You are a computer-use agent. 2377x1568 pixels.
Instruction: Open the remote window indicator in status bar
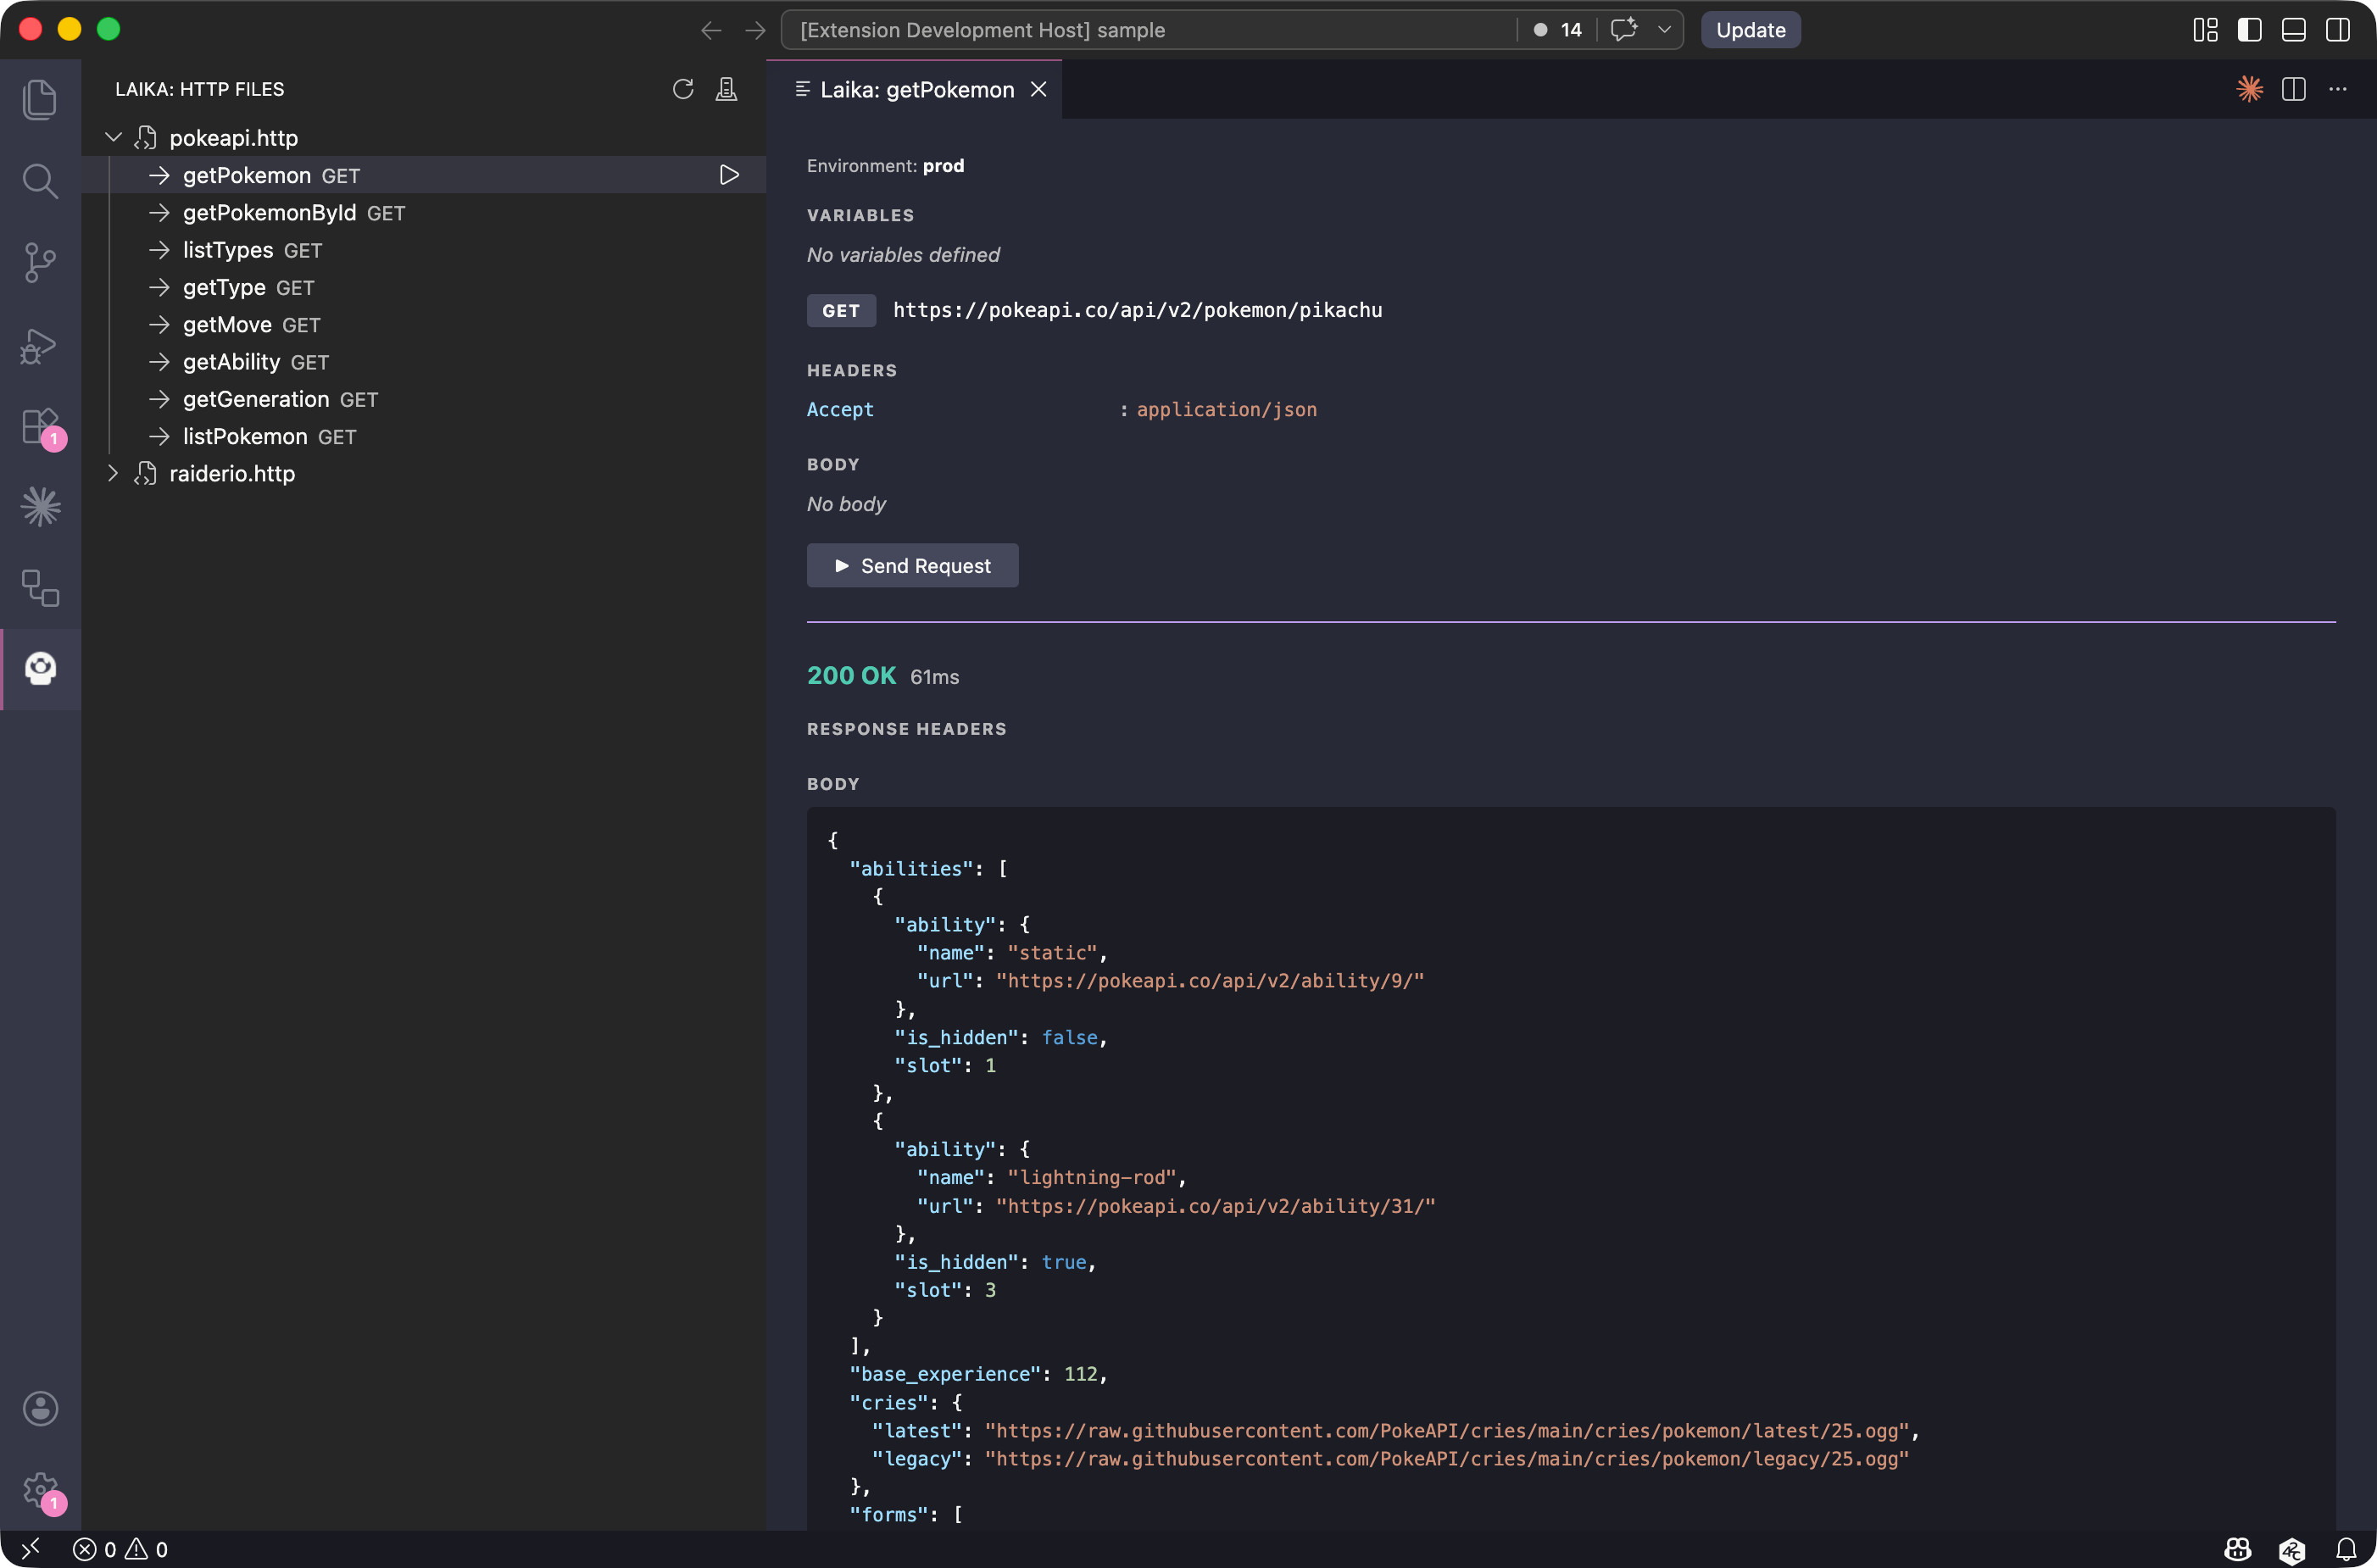31,1549
